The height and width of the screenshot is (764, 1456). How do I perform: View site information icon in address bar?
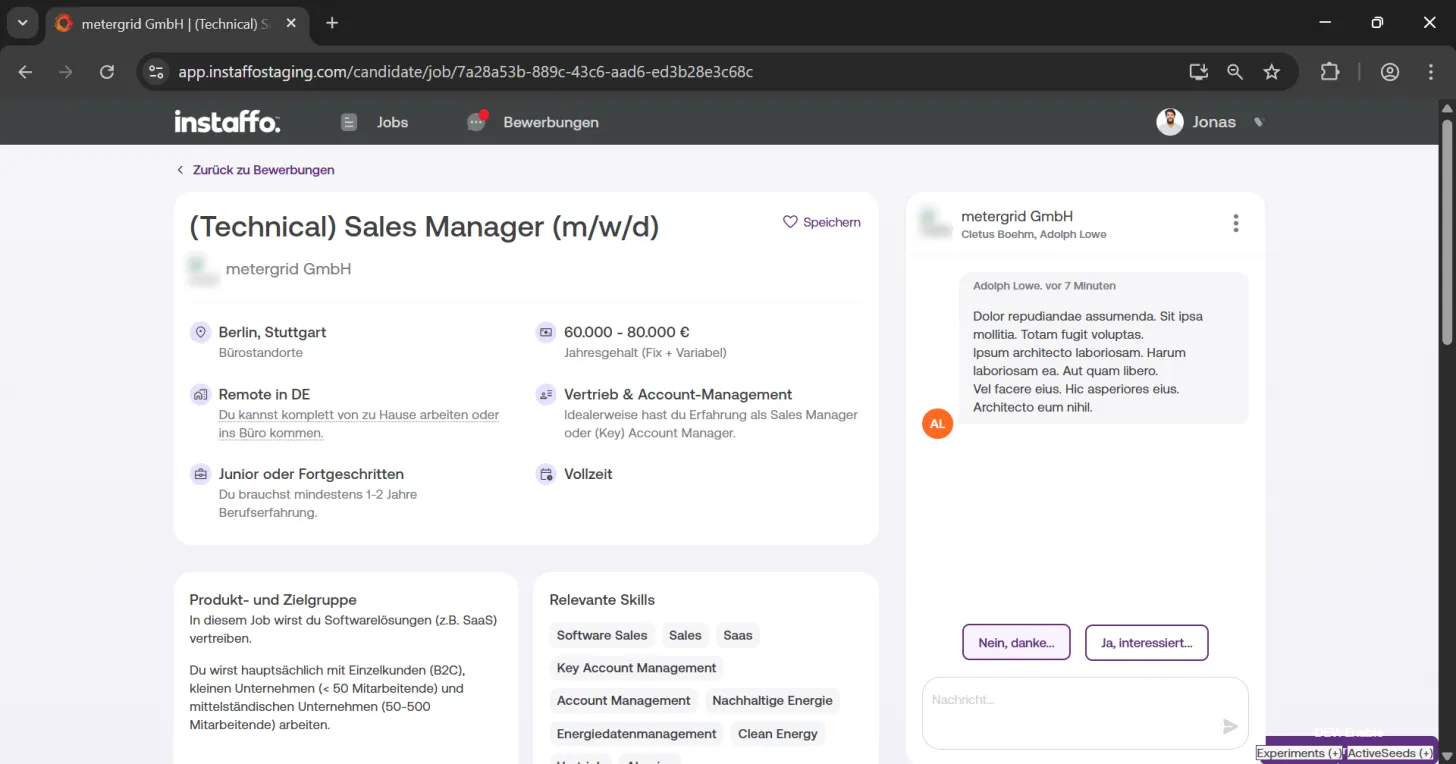coord(155,72)
